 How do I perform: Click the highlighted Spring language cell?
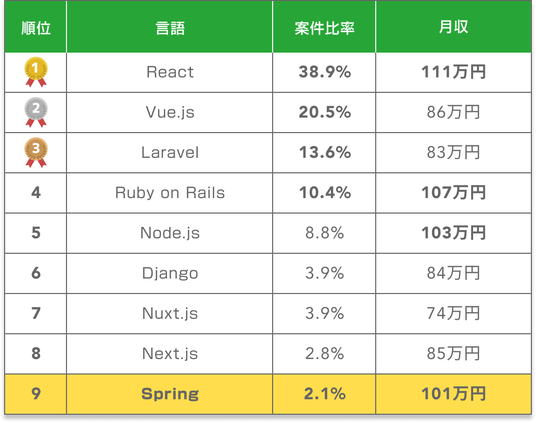pyautogui.click(x=170, y=394)
